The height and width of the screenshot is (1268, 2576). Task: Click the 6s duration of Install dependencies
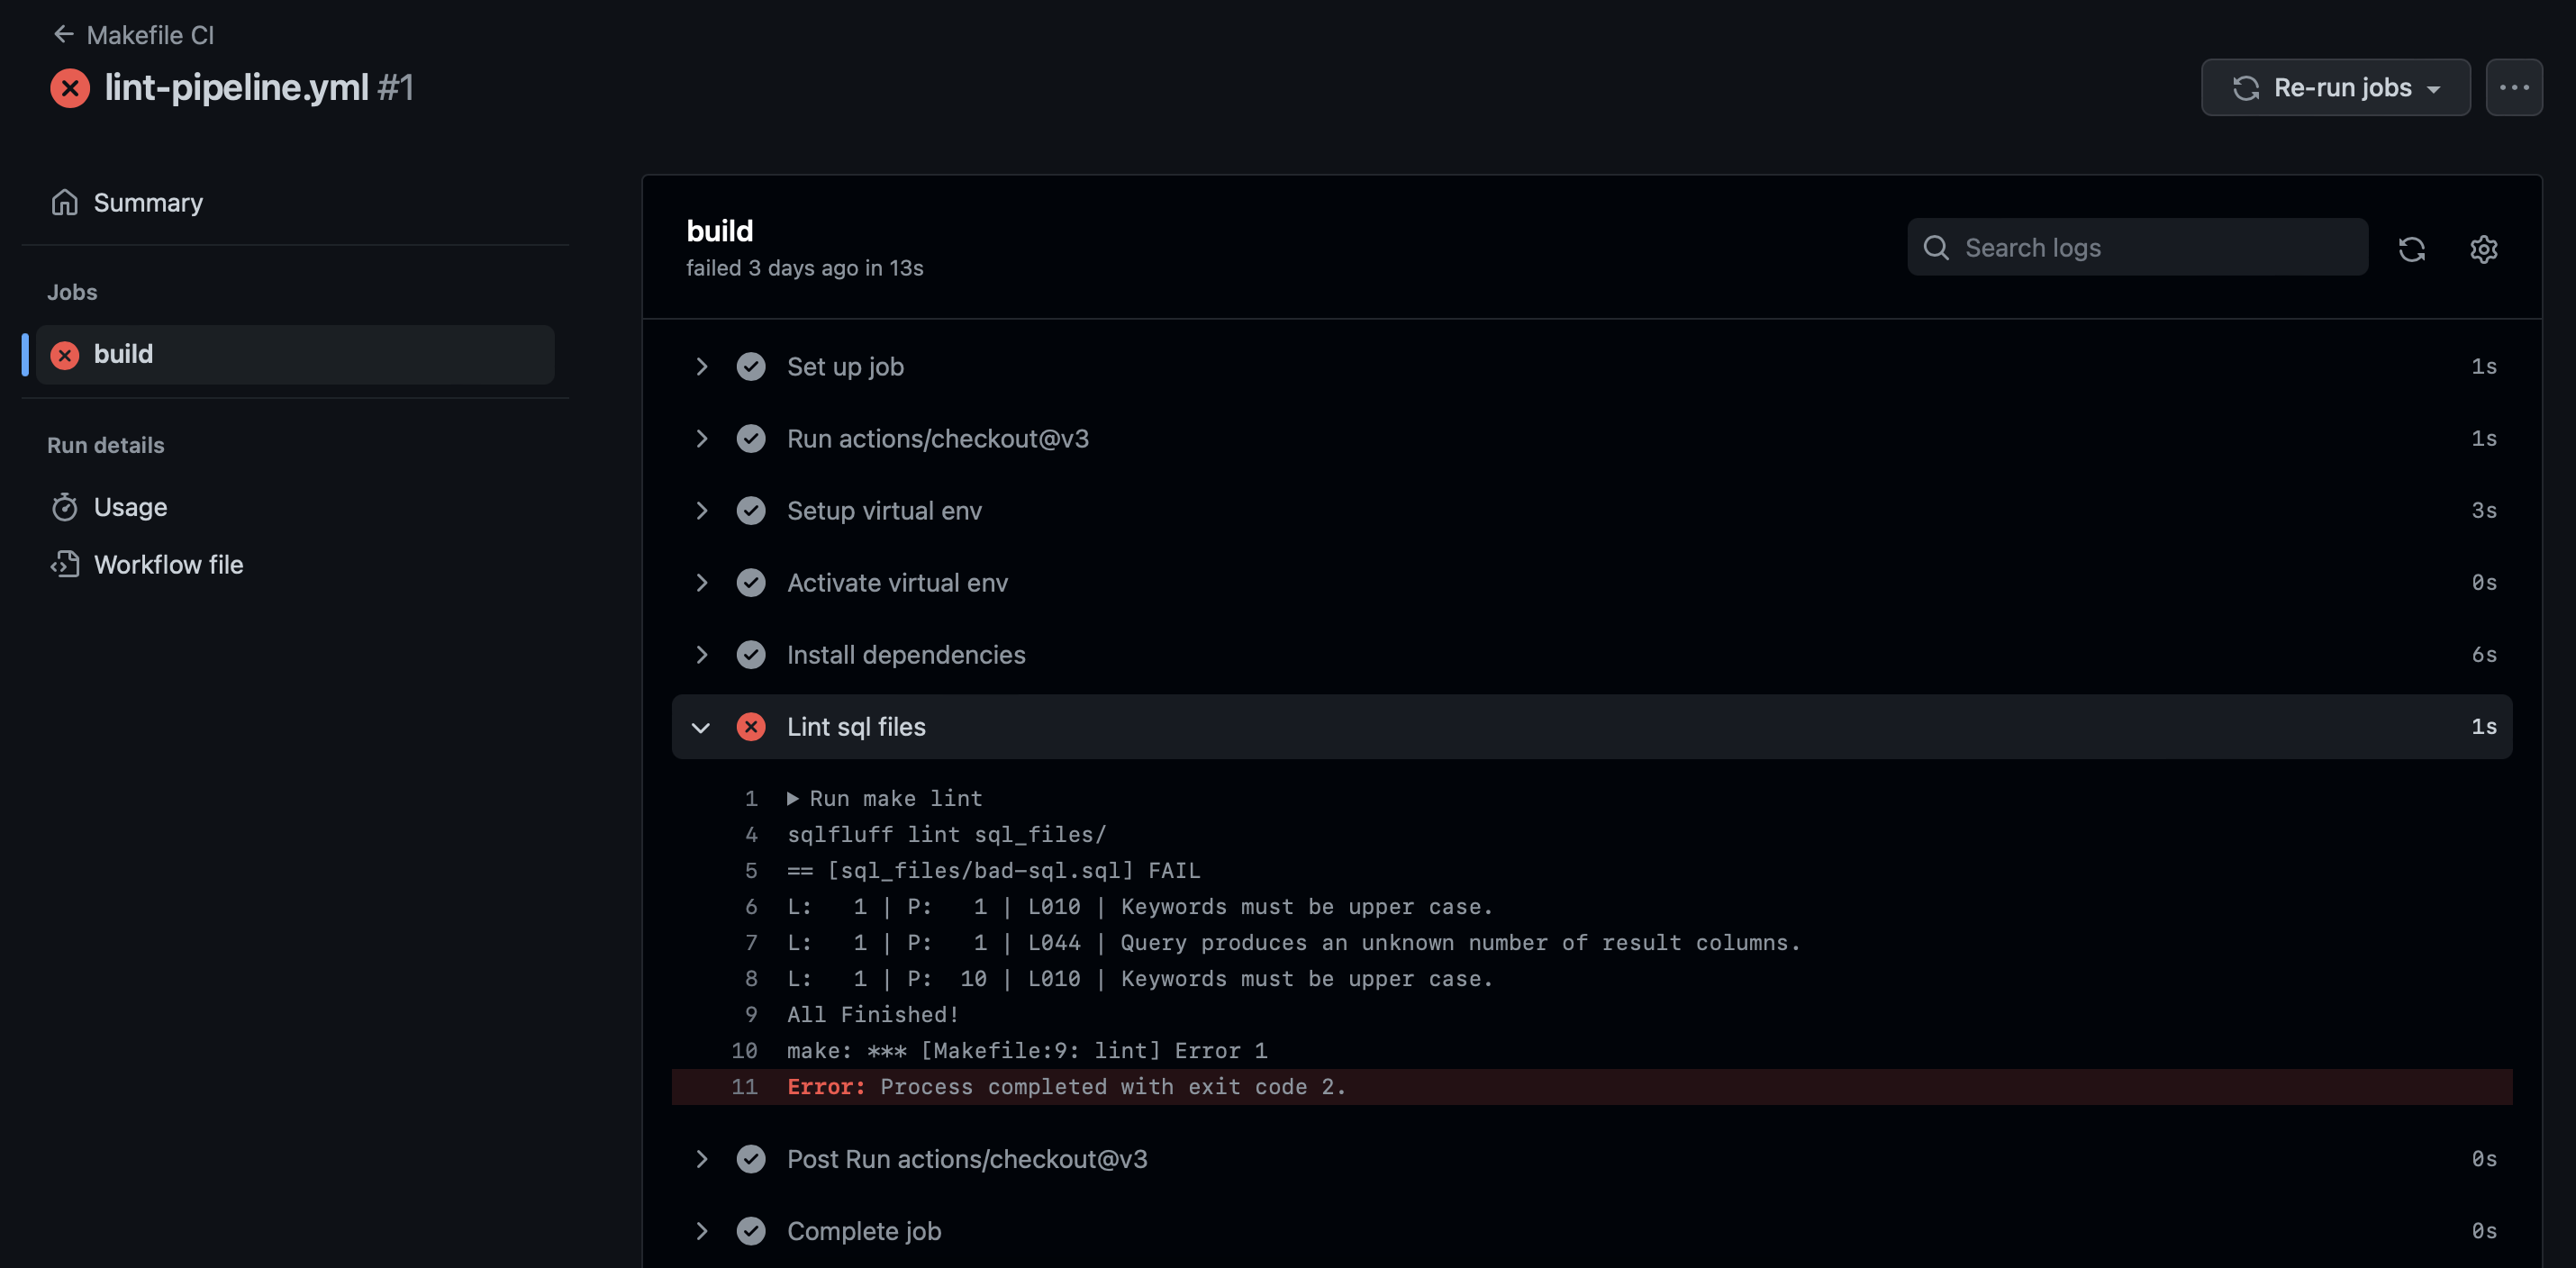(2484, 655)
